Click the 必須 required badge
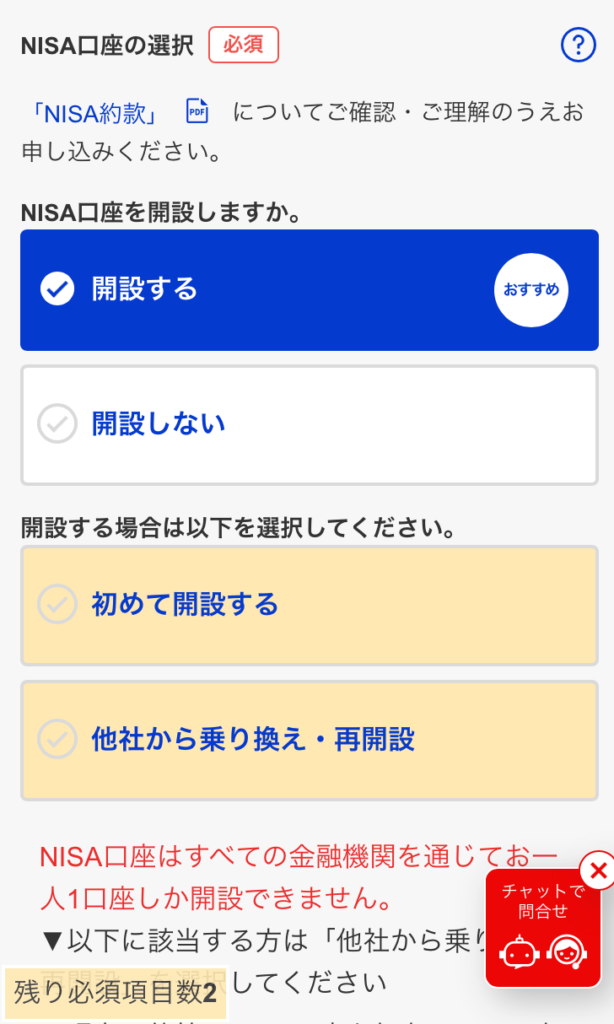 click(243, 45)
